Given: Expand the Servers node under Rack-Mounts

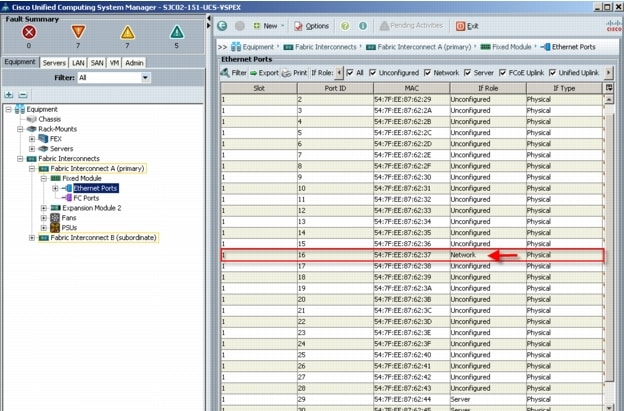Looking at the screenshot, I should (x=32, y=149).
